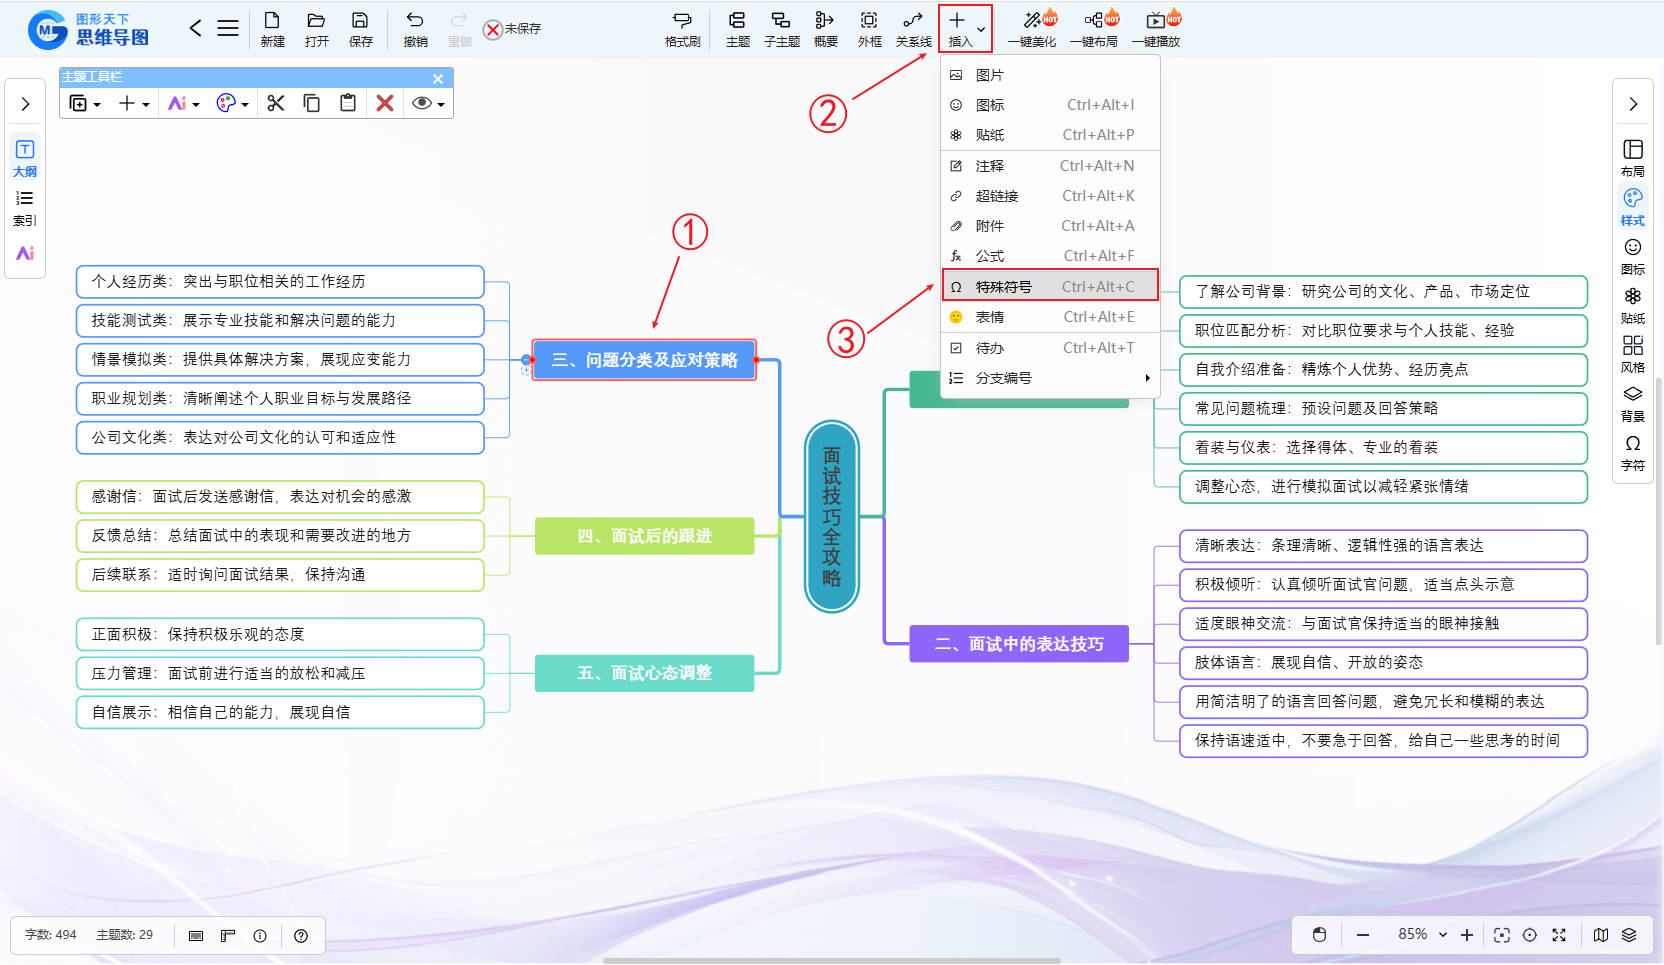
Task: Open the Sticker (贴纸) panel in right sidebar
Action: [1632, 304]
